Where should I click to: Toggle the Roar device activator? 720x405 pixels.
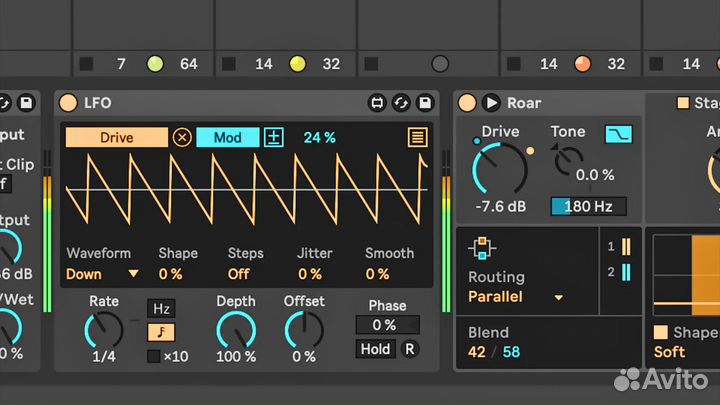467,103
